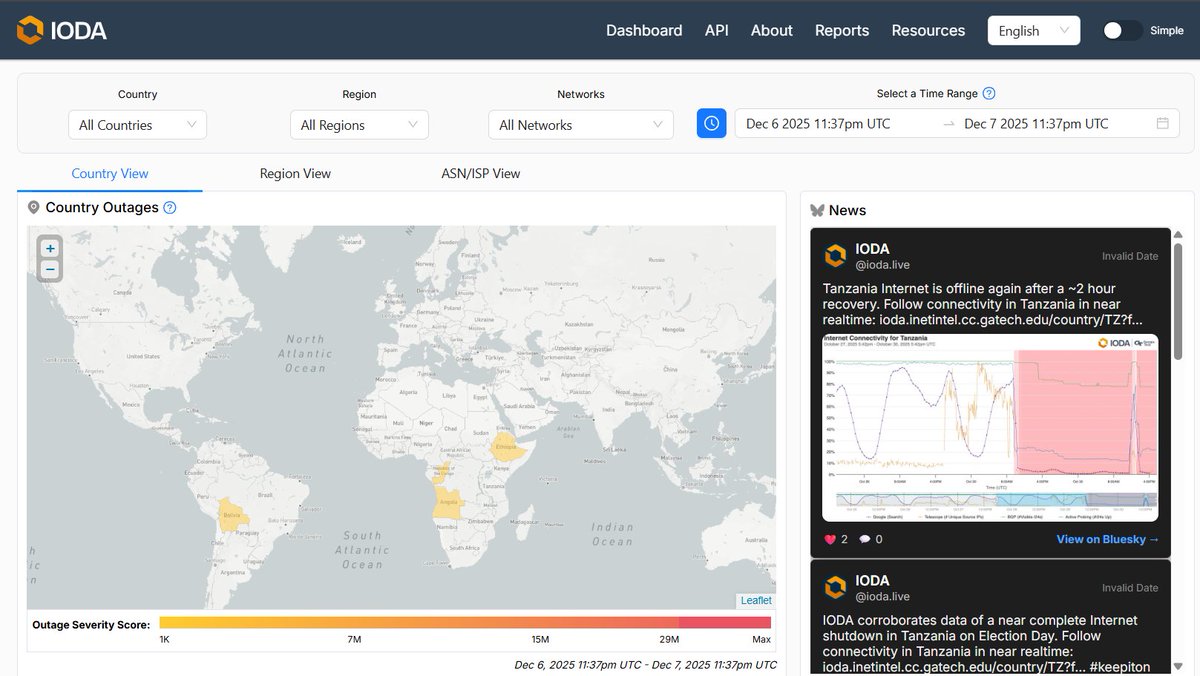Click the @ioda.live handle on second post
The width and height of the screenshot is (1200, 676).
click(883, 597)
